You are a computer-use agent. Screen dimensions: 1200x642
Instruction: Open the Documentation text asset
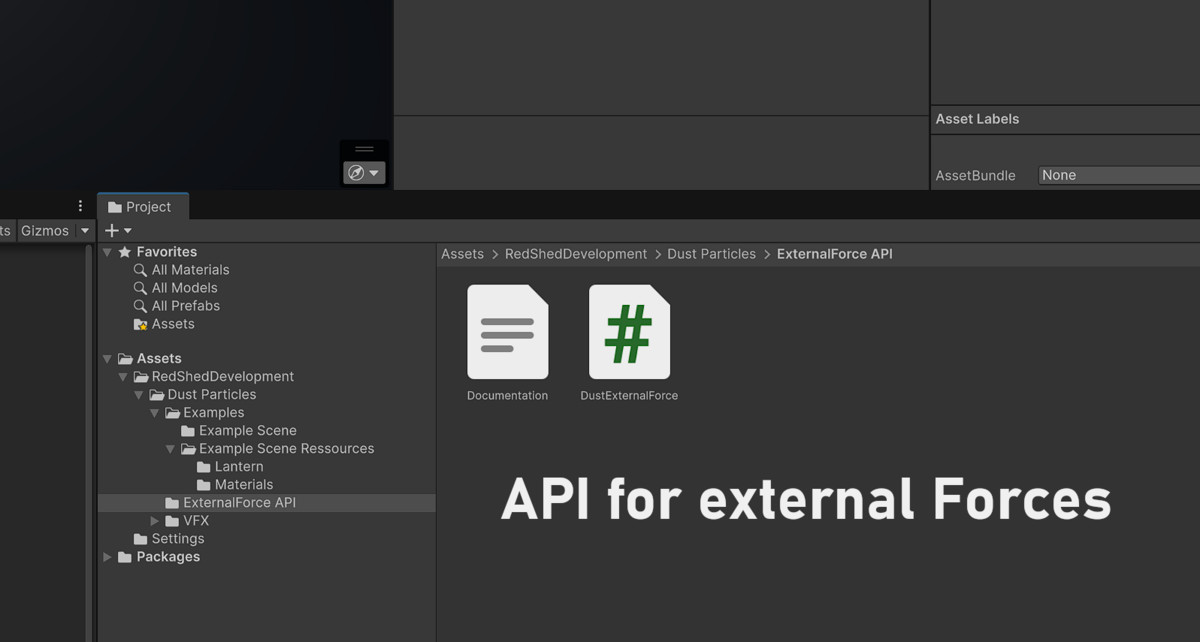[507, 332]
